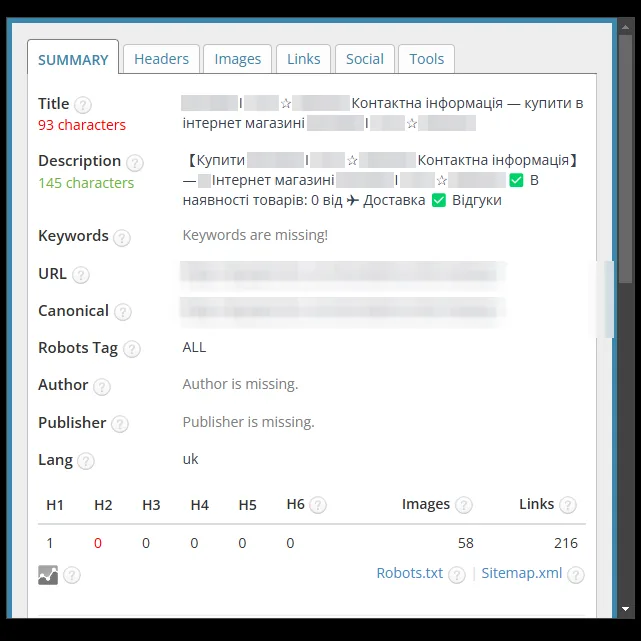Screen dimensions: 641x641
Task: Click help icon next to H6 heading
Action: (x=318, y=505)
